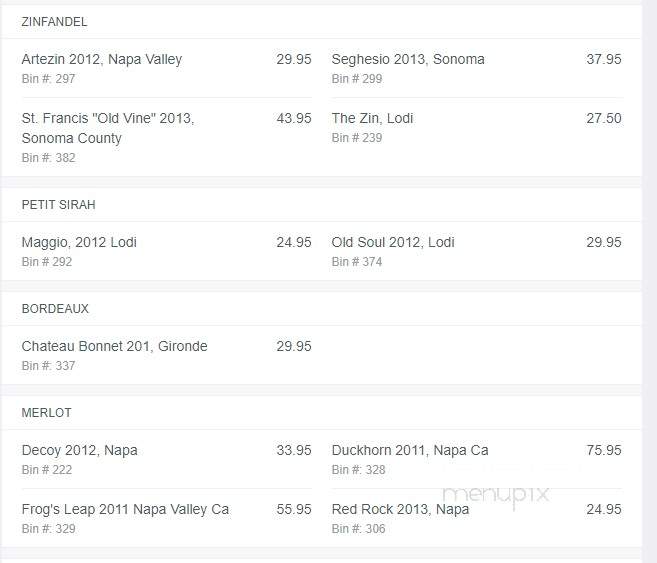Click the MERLOT section heading
Image resolution: width=657 pixels, height=563 pixels.
pos(47,413)
